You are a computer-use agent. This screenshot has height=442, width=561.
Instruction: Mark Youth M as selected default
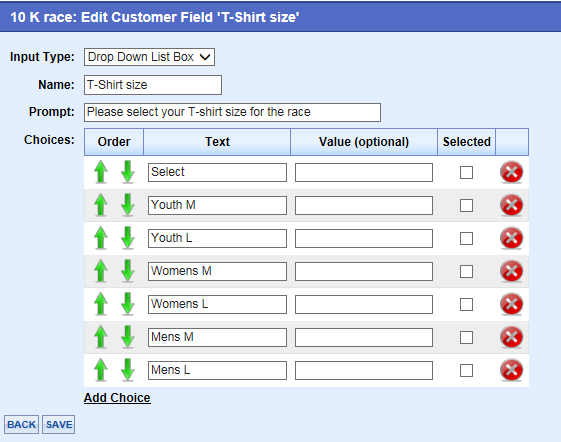[466, 205]
